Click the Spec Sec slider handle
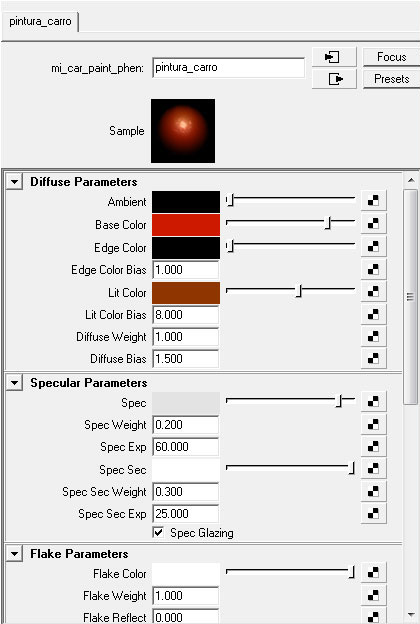The image size is (420, 624). (x=352, y=469)
